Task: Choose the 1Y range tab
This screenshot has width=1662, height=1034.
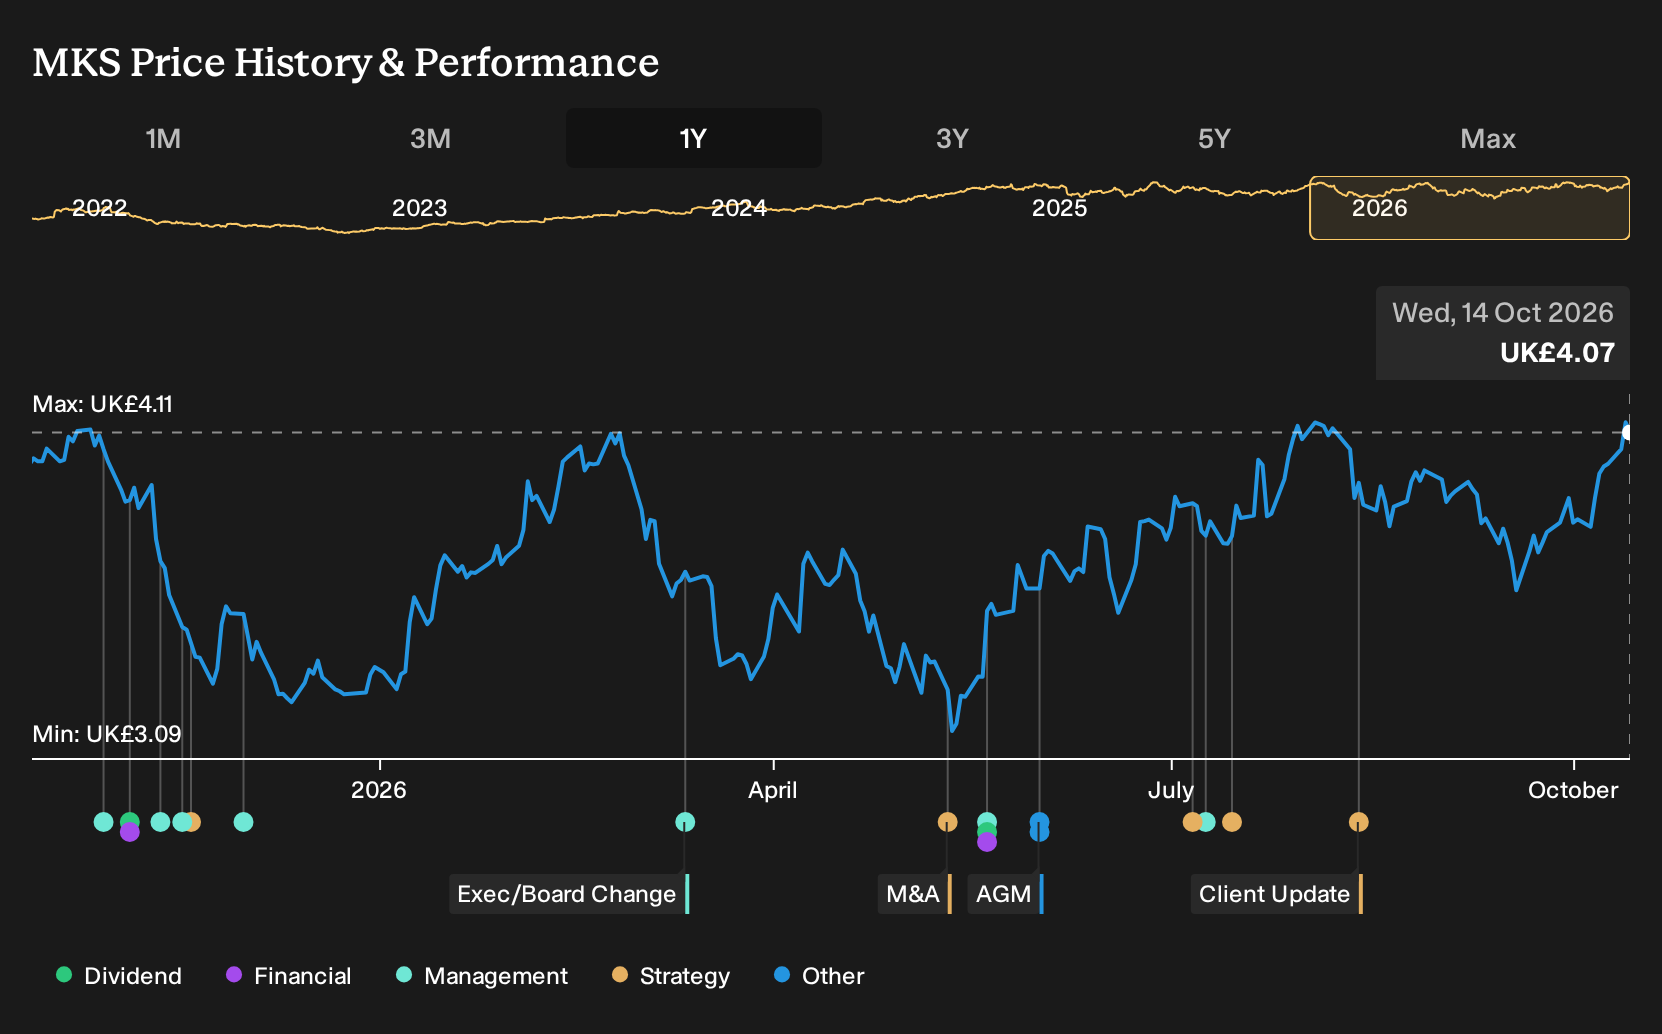Action: (693, 139)
